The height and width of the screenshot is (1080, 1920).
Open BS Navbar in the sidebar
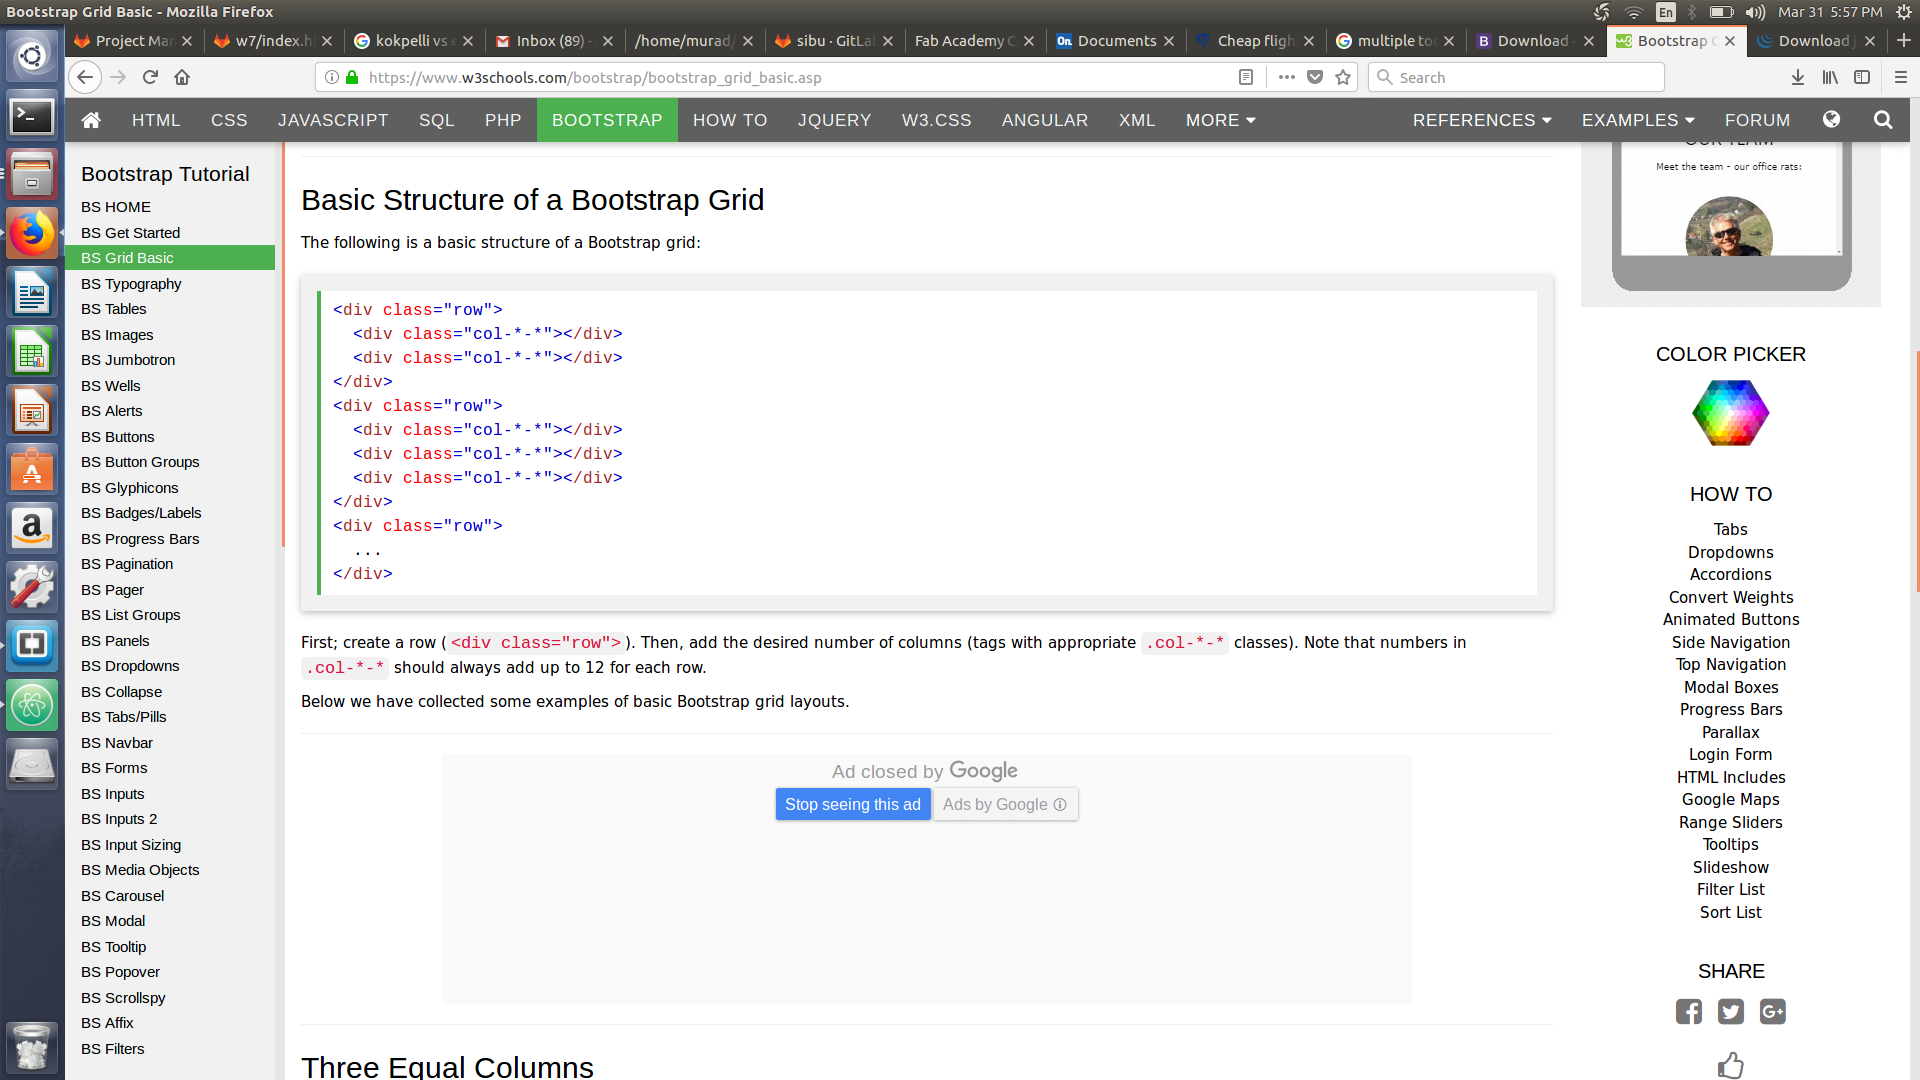tap(117, 743)
